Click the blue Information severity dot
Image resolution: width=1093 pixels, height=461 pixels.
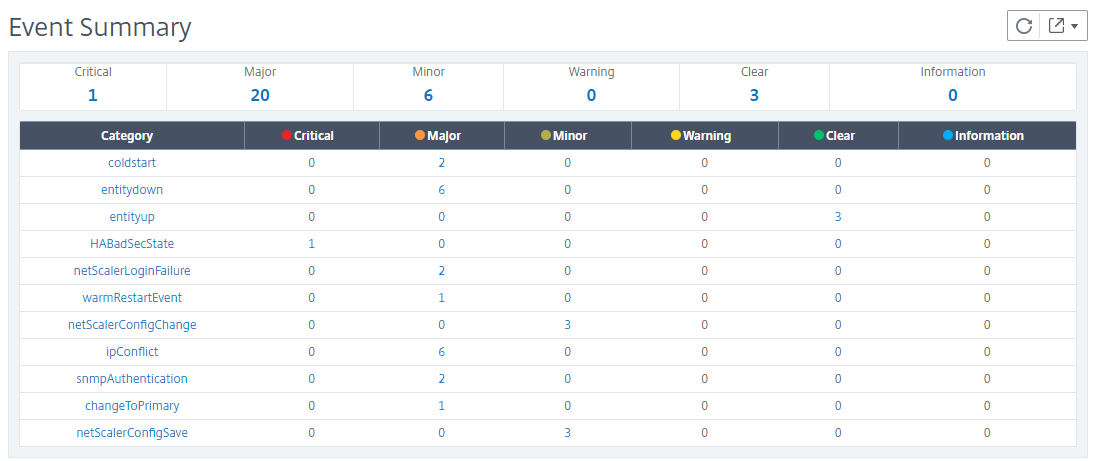click(x=947, y=135)
